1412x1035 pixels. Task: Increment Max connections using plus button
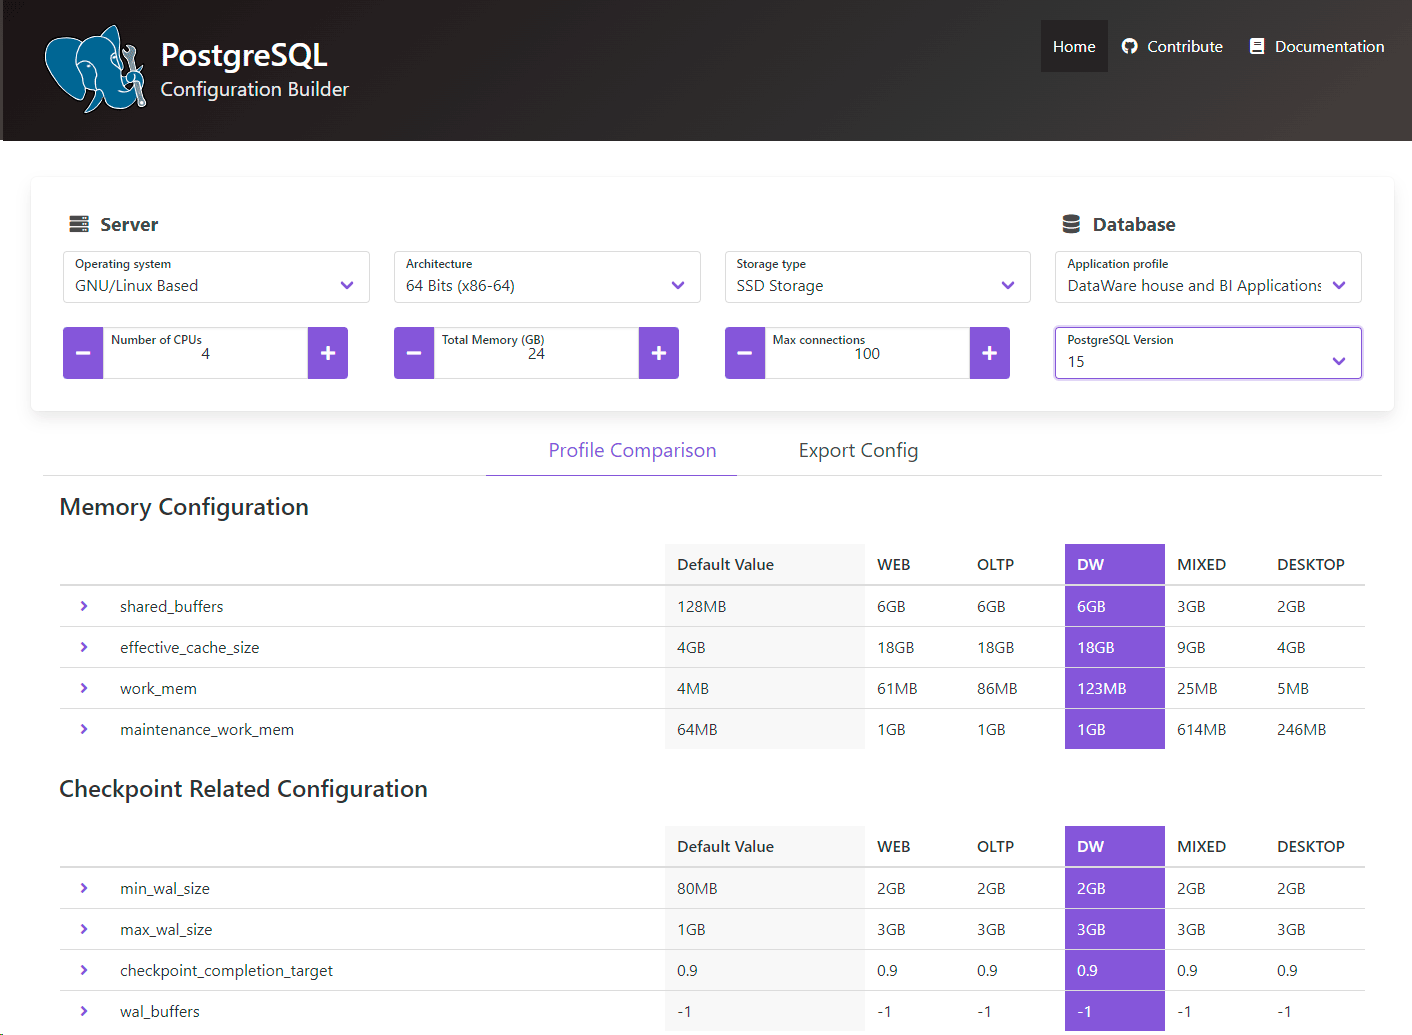tap(989, 353)
